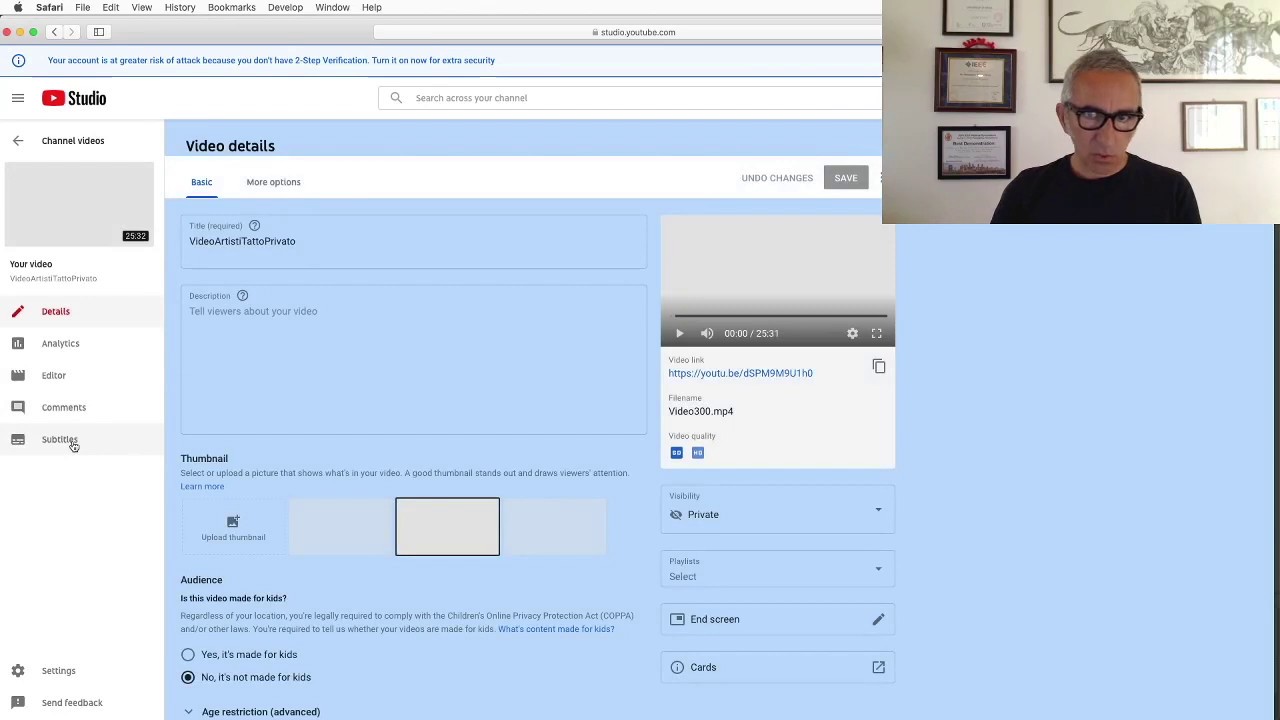Show help for the Description field
1280x720 pixels.
242,296
